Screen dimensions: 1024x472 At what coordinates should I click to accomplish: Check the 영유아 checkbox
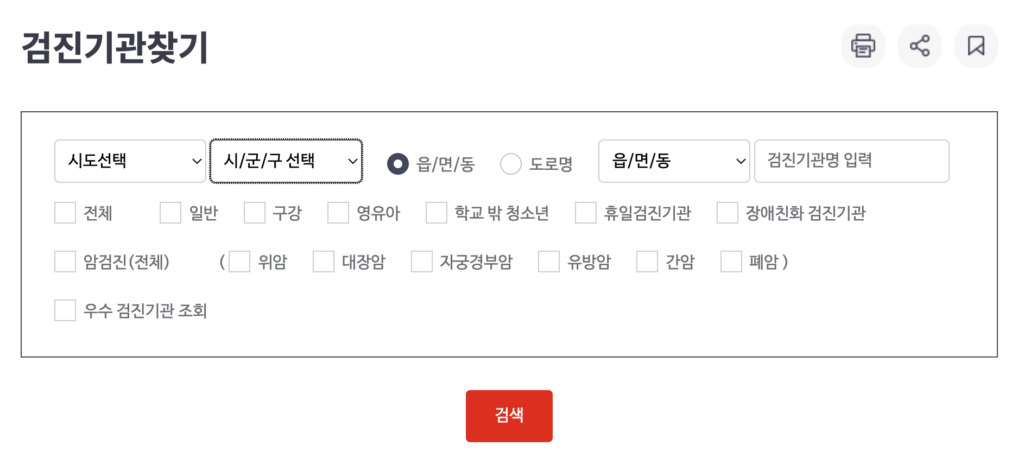tap(339, 213)
